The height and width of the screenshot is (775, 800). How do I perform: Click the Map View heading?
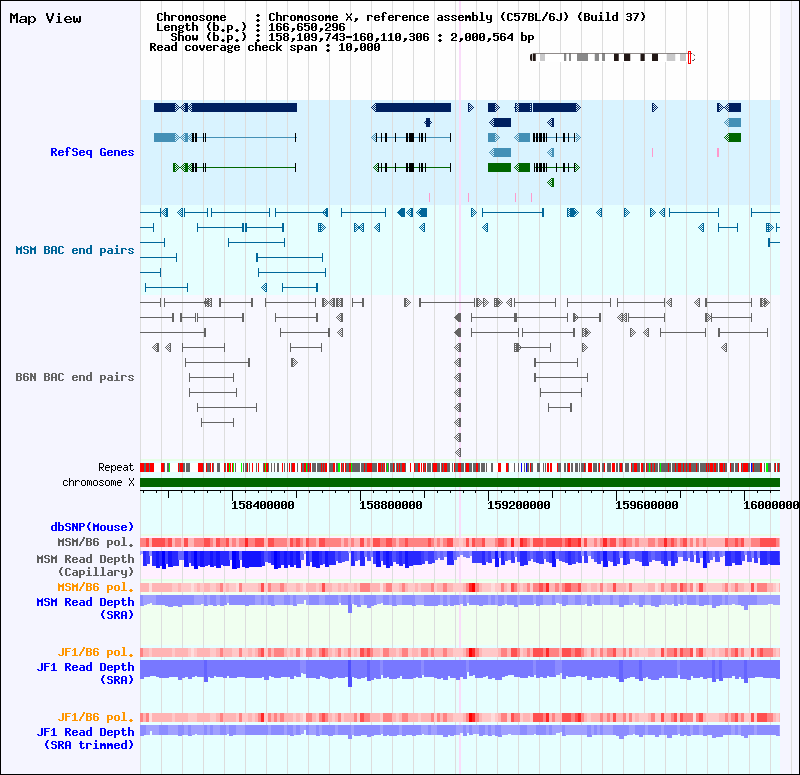(x=45, y=18)
